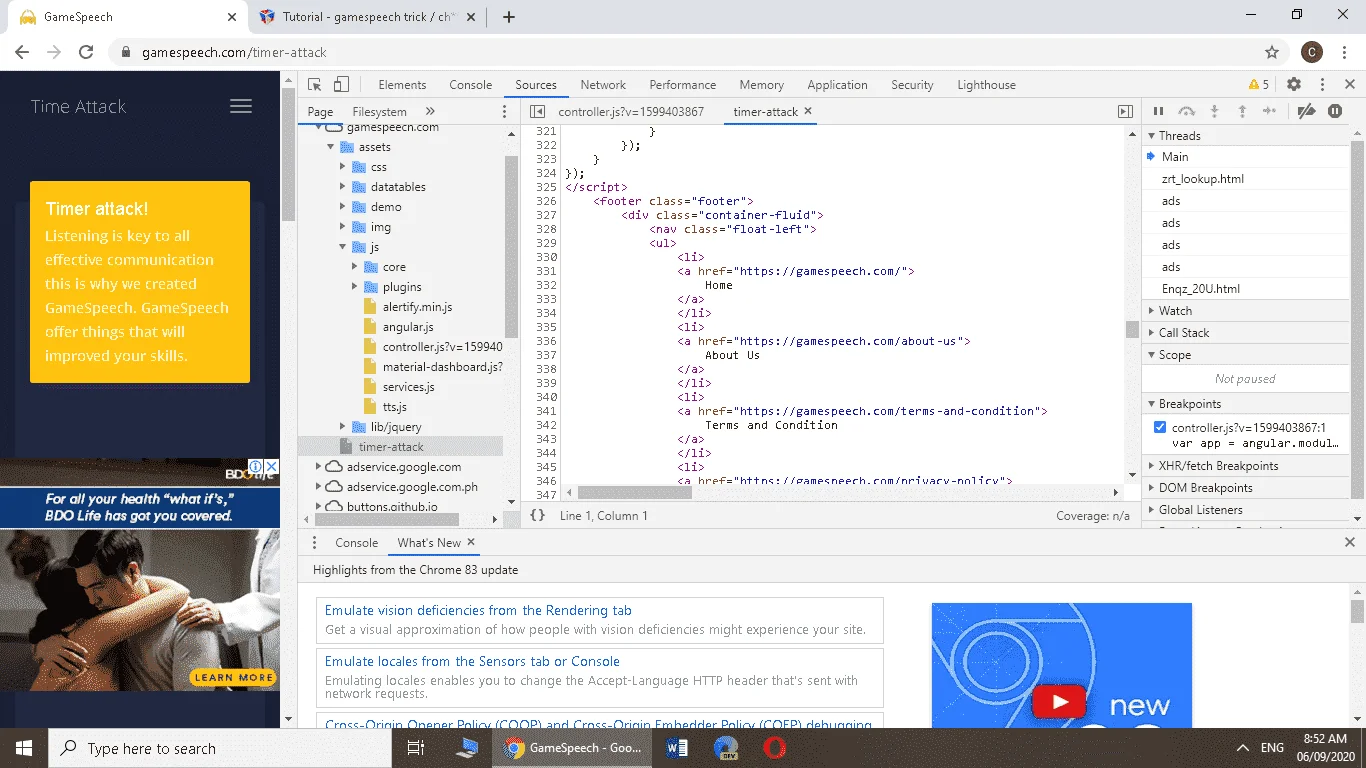Screen dimensions: 1366x768
Task: Select the Filesystem navigator tab
Action: pyautogui.click(x=379, y=112)
